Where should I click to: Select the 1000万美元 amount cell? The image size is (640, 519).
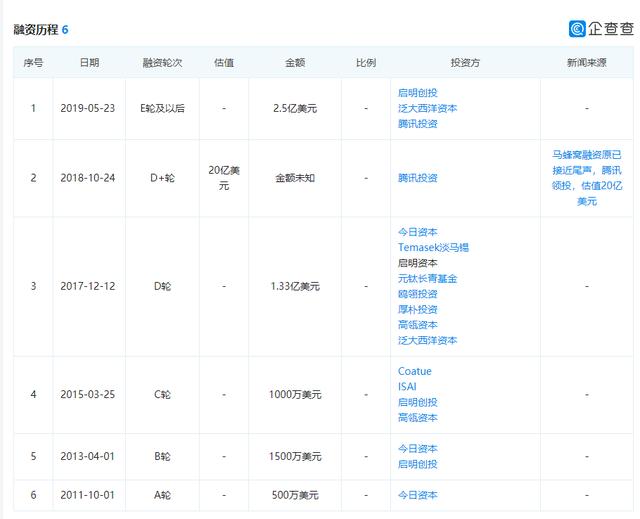[295, 395]
